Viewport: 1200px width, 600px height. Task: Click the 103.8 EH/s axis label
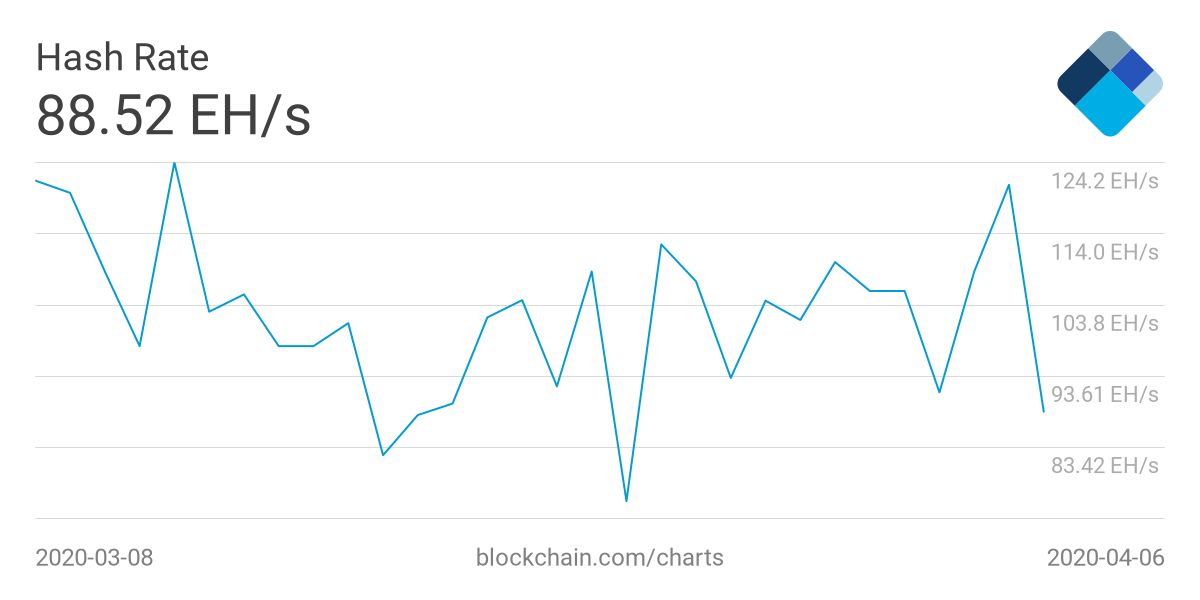tap(1104, 323)
